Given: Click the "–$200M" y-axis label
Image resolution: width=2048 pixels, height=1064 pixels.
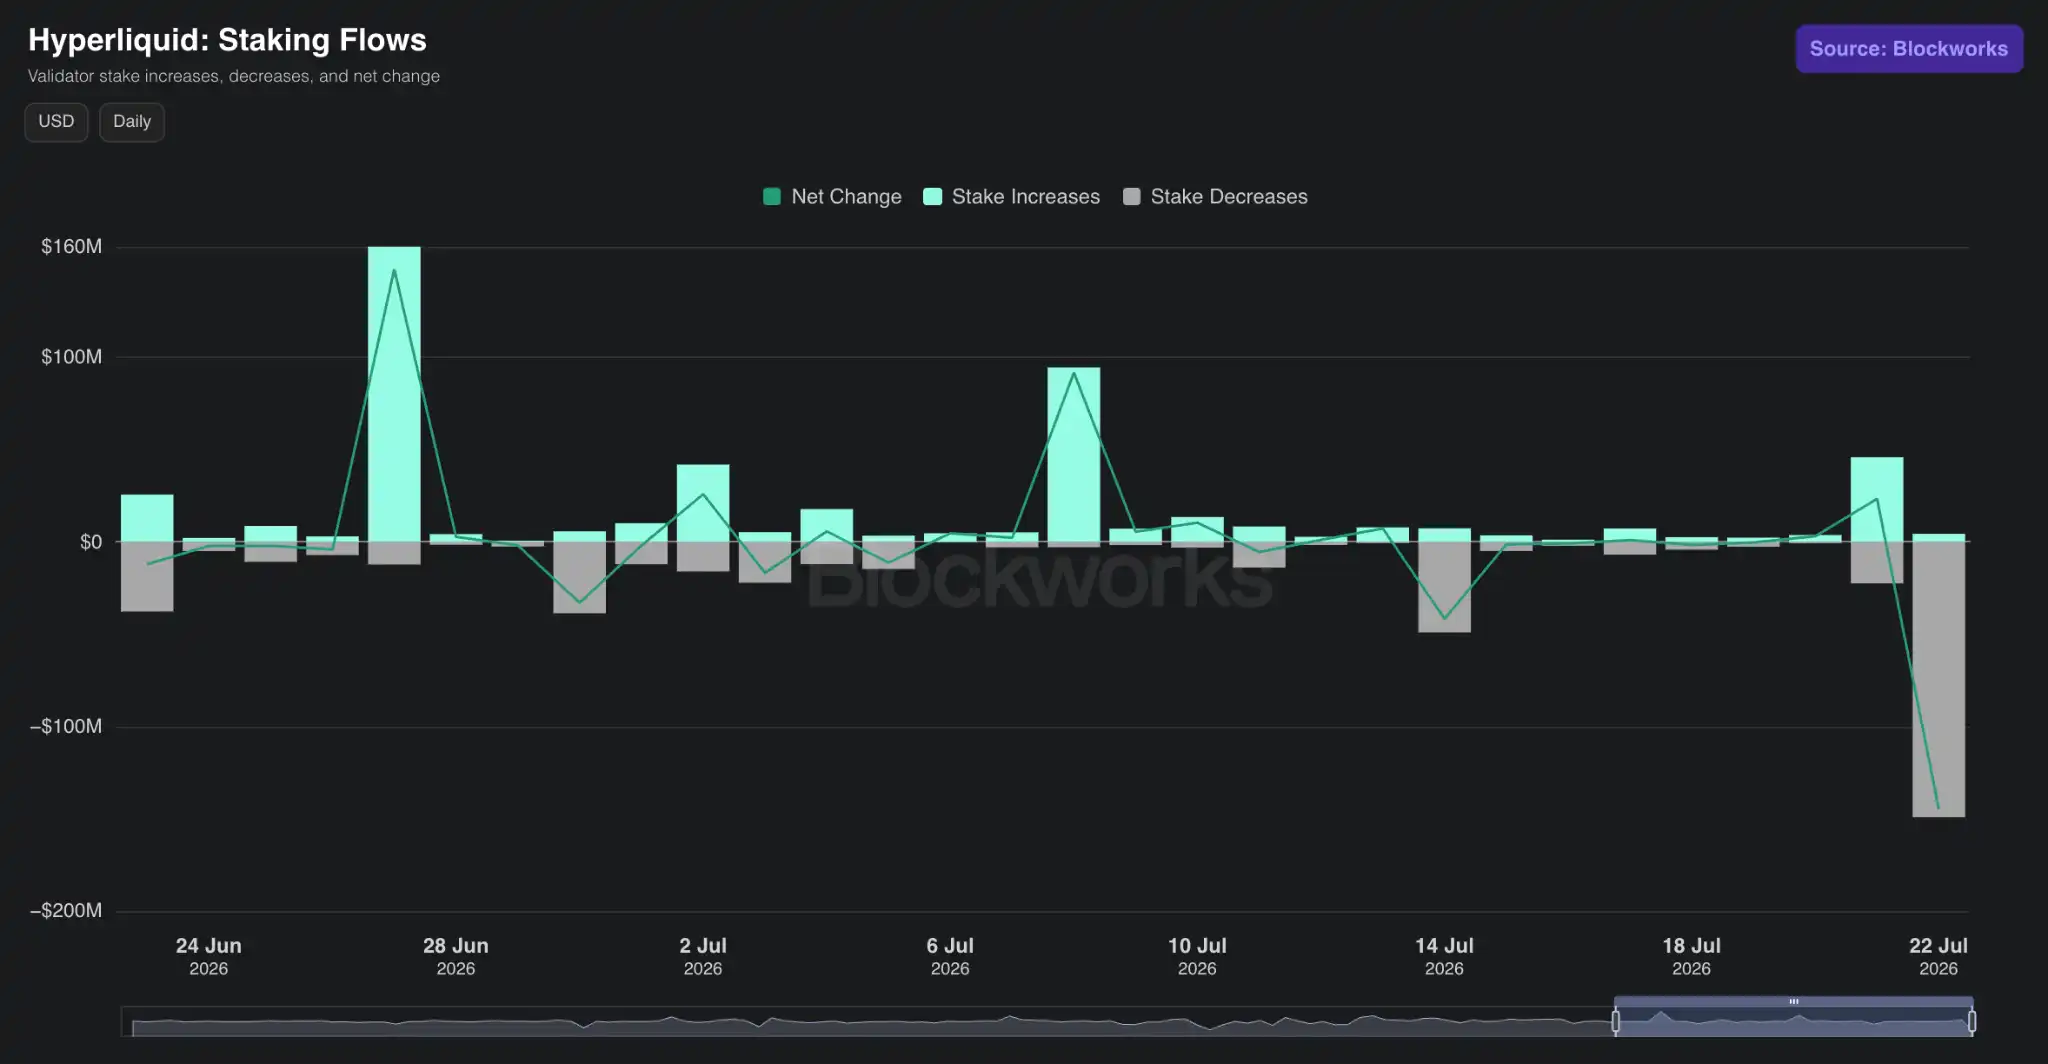Looking at the screenshot, I should [x=66, y=910].
